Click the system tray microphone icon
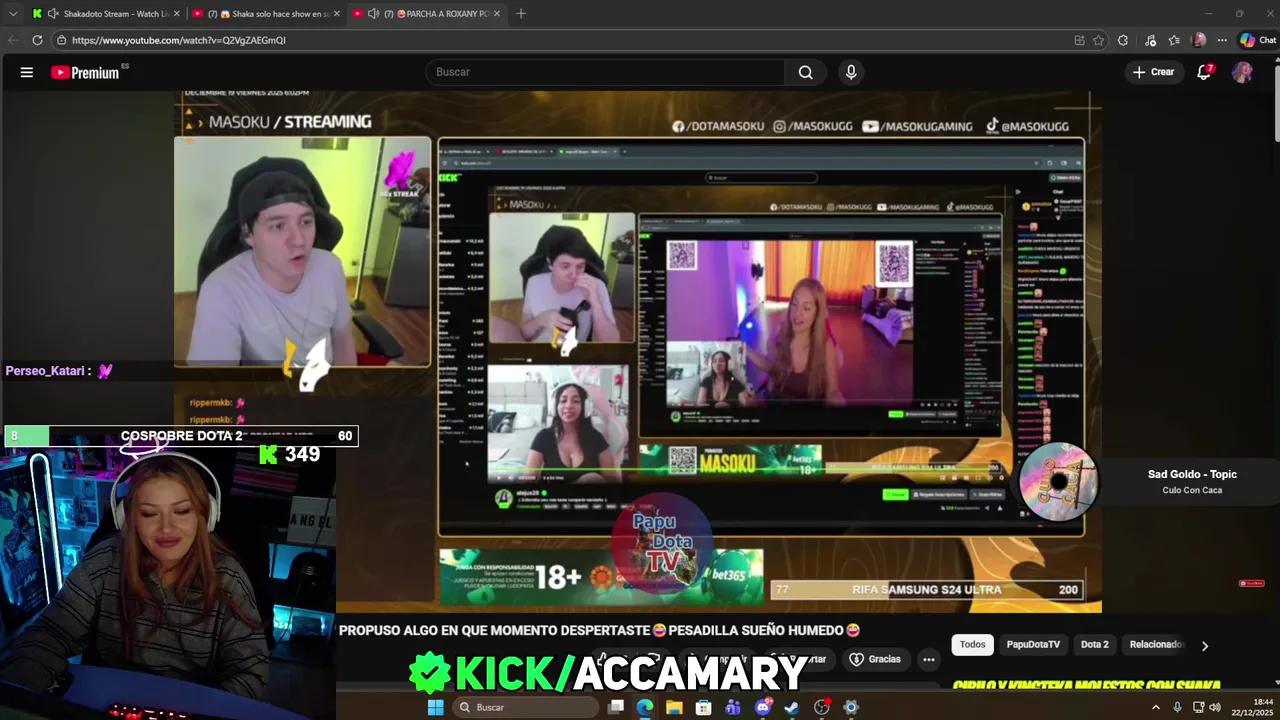The width and height of the screenshot is (1280, 720). tap(1177, 707)
